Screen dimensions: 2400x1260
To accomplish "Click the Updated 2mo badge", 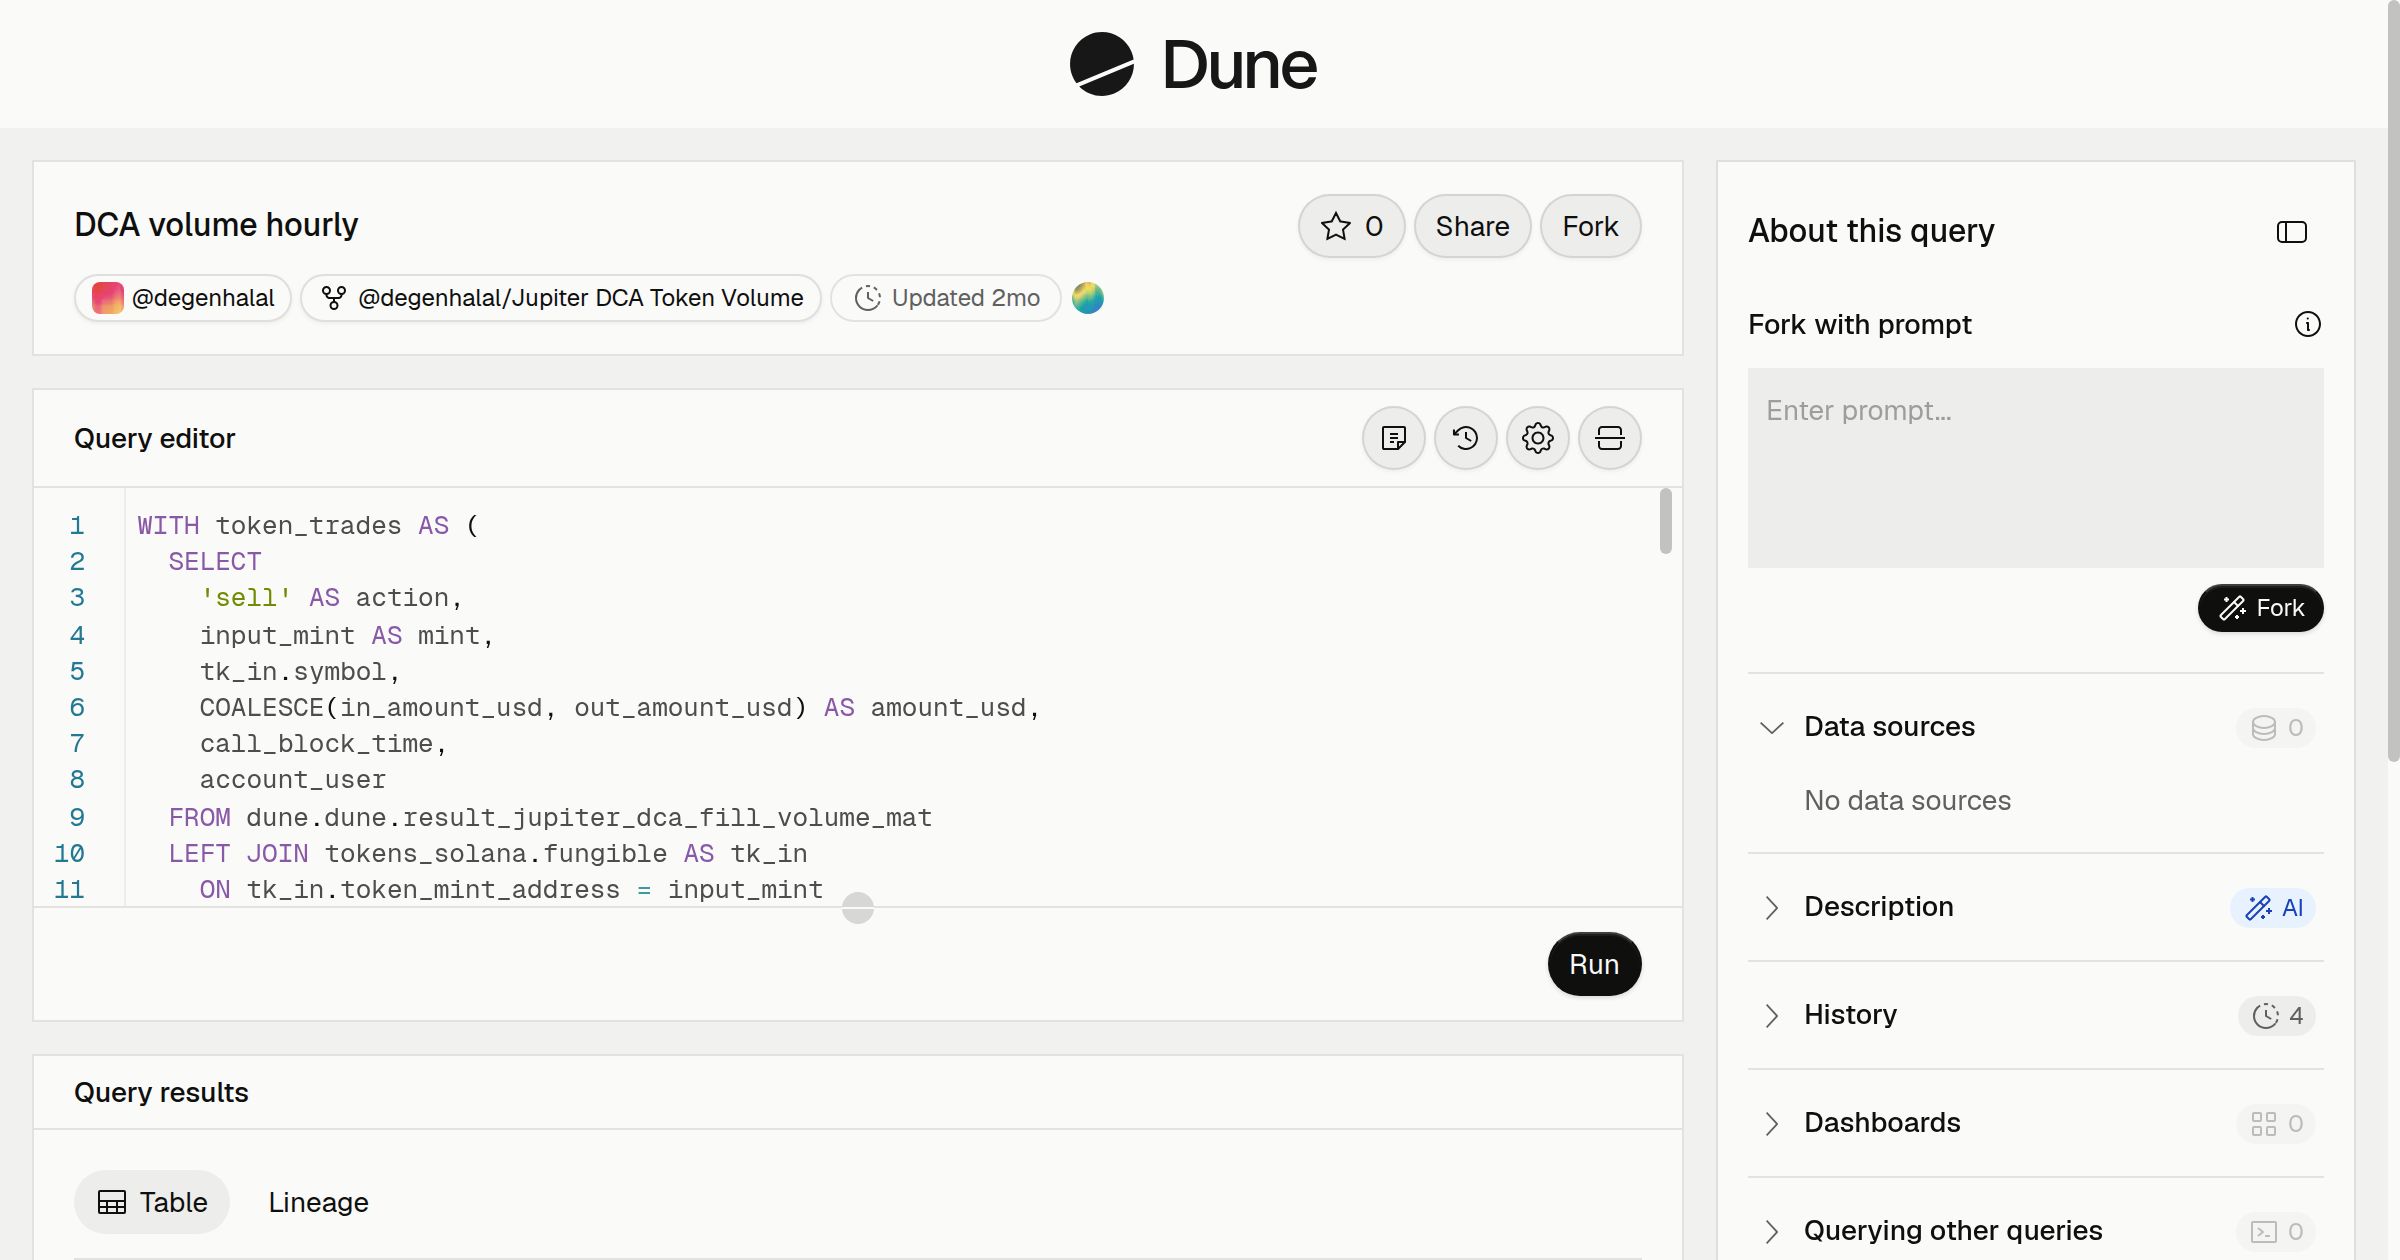I will click(946, 298).
